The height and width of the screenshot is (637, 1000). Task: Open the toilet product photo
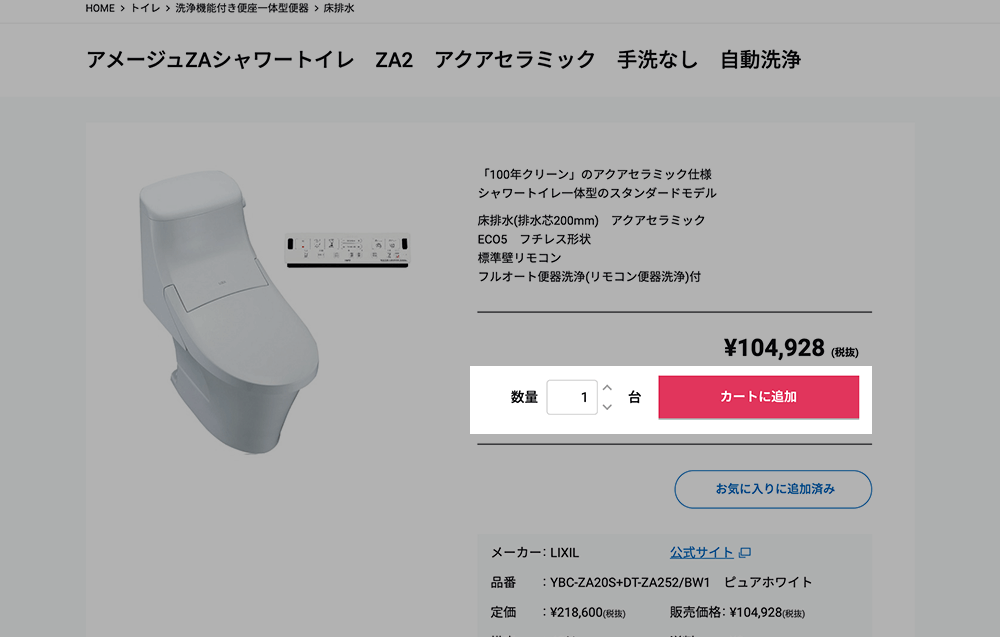229,312
